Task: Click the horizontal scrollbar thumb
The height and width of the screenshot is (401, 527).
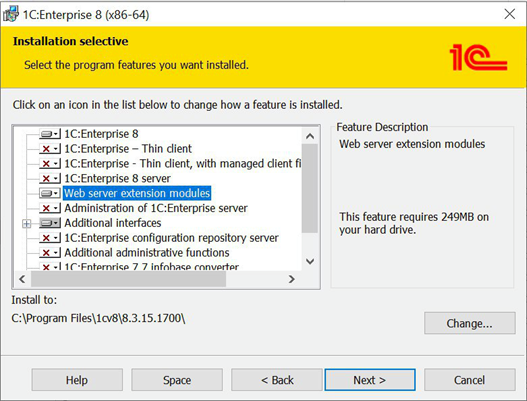Action: pyautogui.click(x=128, y=279)
